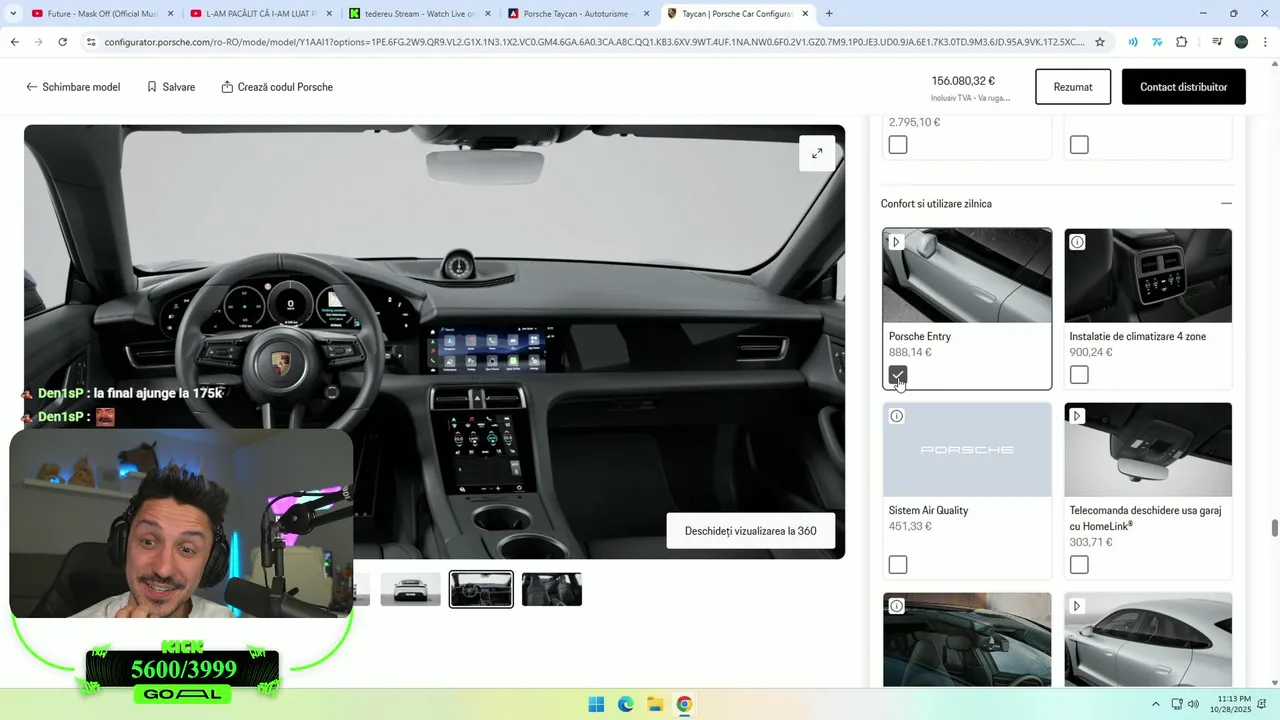Open the network icon in system tray
The height and width of the screenshot is (720, 1280).
point(1177,704)
